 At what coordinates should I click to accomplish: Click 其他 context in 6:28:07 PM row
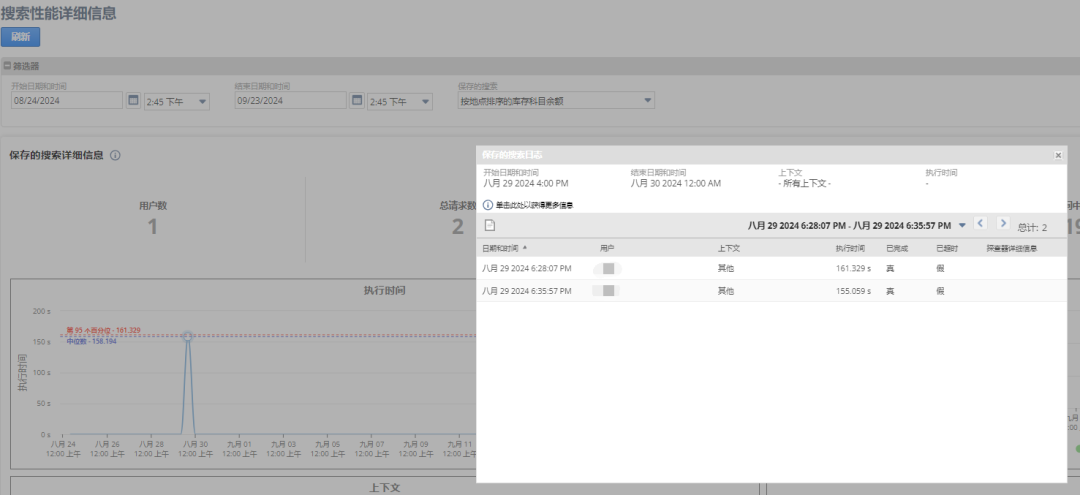coord(725,268)
